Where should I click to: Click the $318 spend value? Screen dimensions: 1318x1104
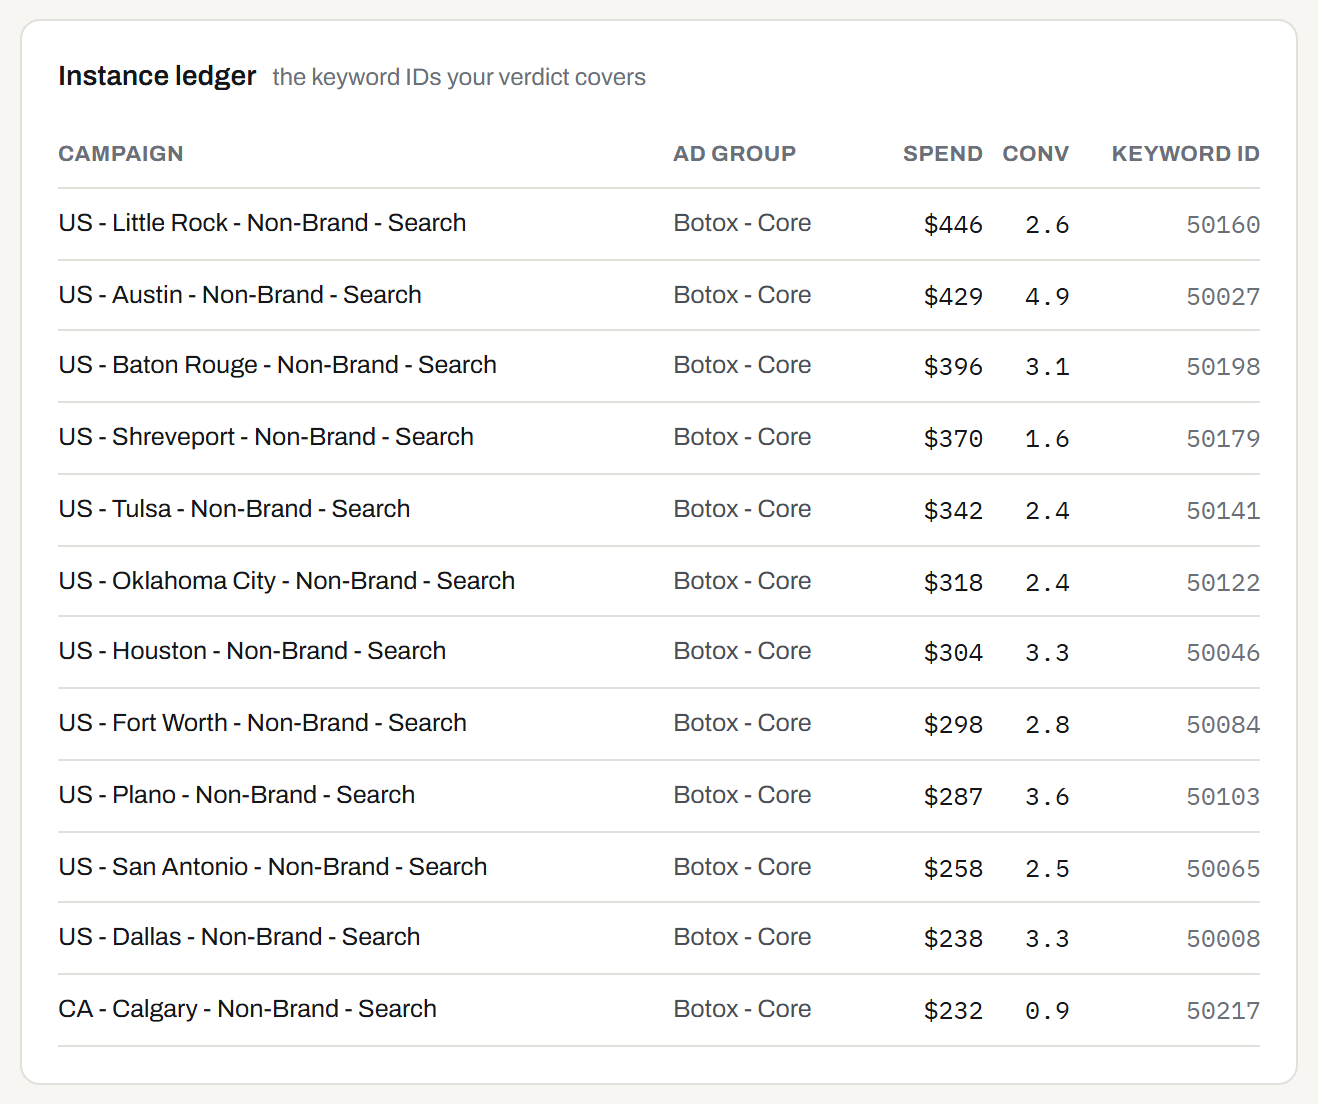tap(954, 583)
